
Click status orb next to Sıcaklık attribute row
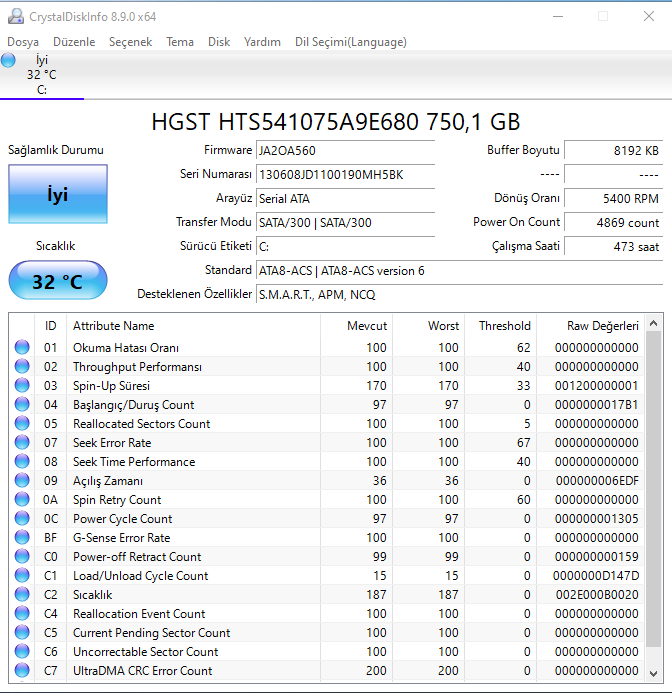(22, 595)
